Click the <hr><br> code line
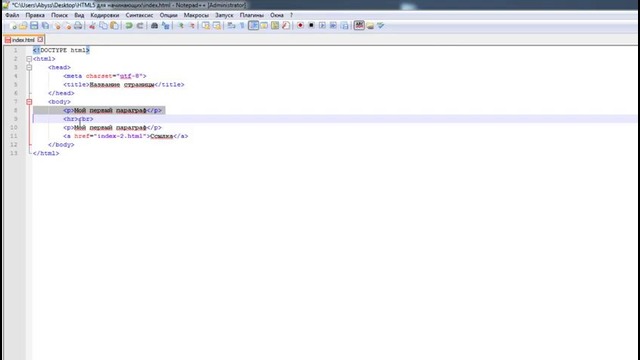The height and width of the screenshot is (360, 640). 78,119
